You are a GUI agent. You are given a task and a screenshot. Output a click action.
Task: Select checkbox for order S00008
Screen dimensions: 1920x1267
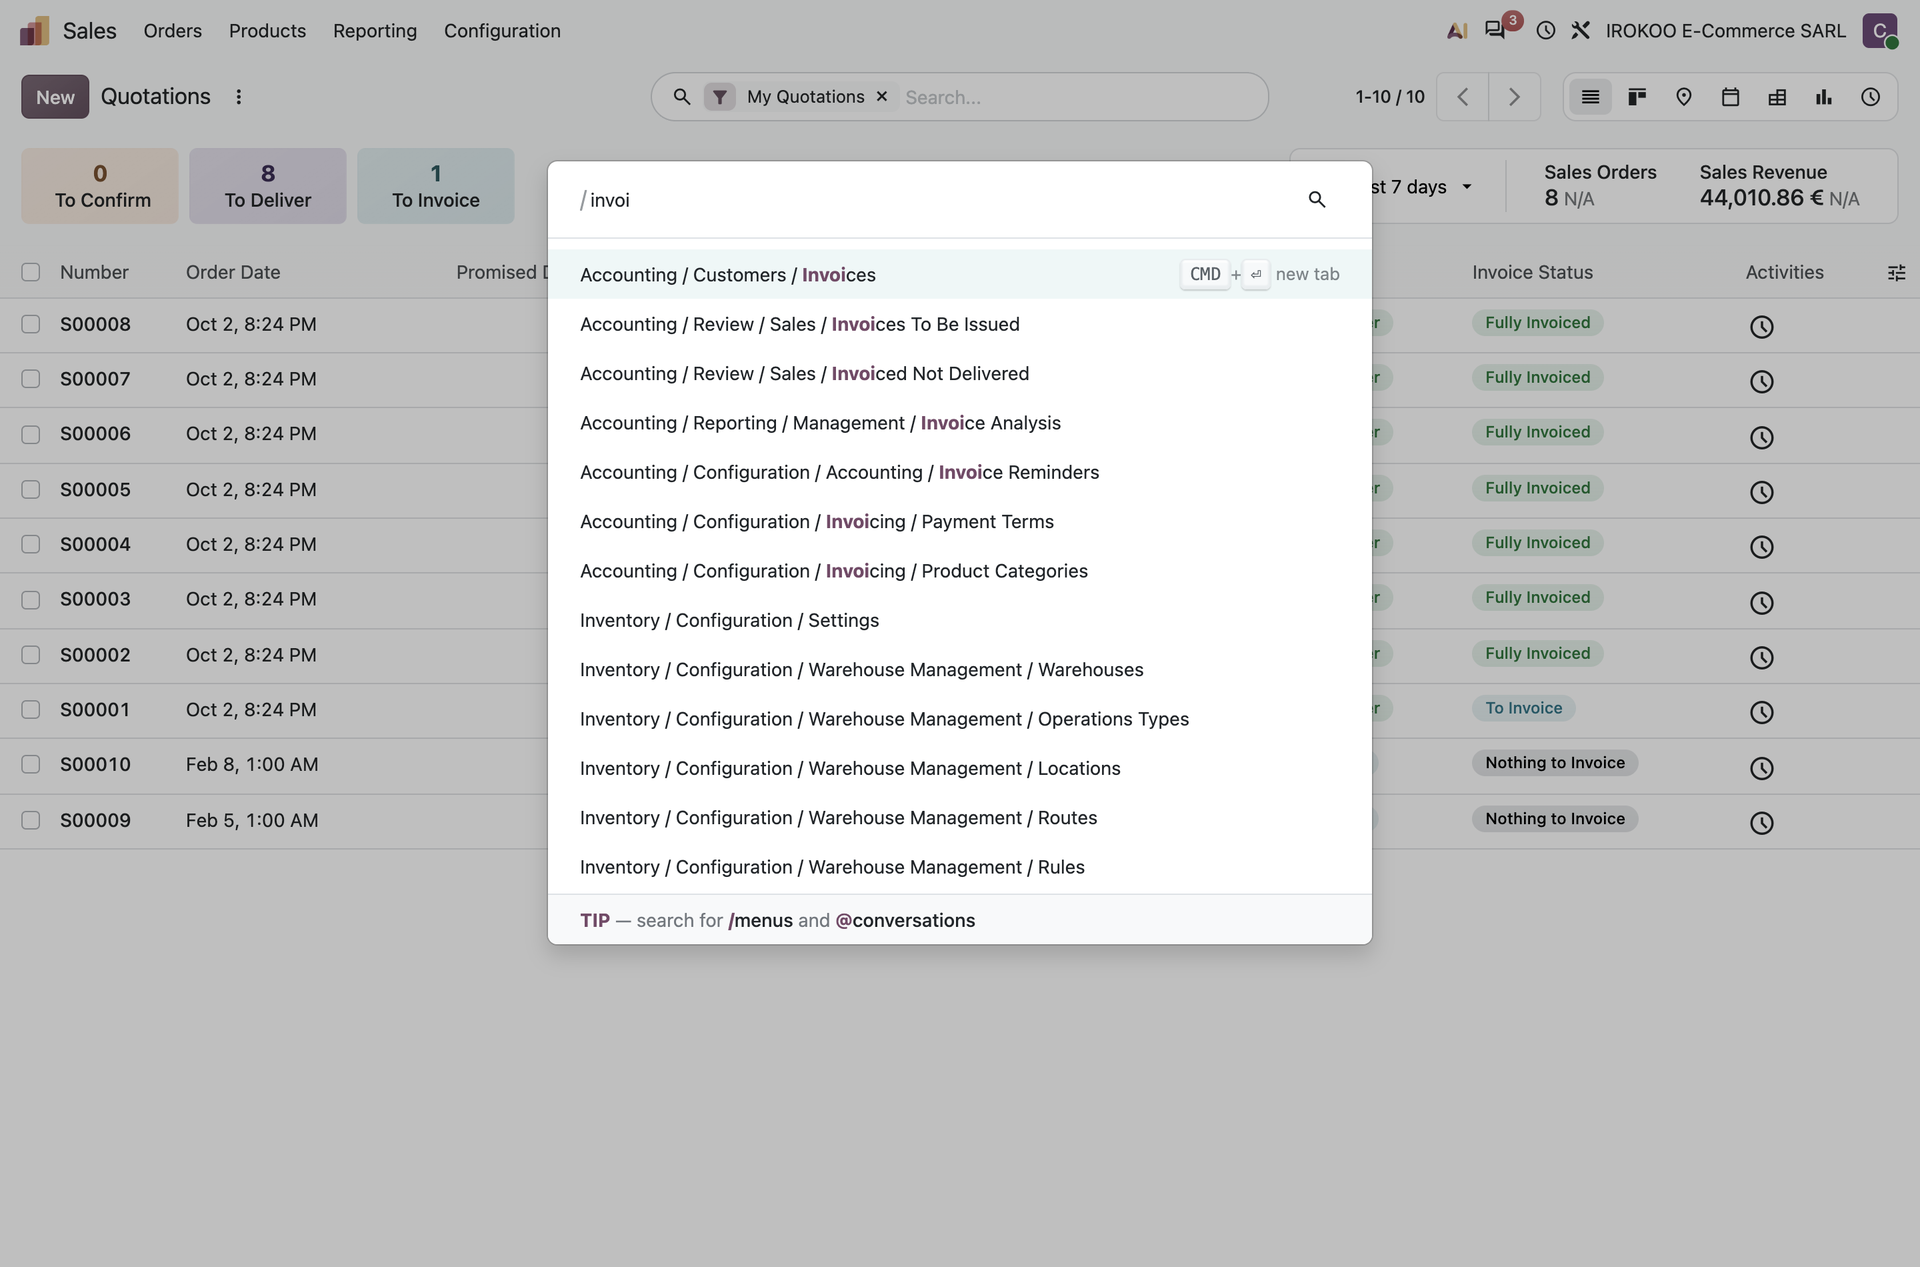(31, 324)
